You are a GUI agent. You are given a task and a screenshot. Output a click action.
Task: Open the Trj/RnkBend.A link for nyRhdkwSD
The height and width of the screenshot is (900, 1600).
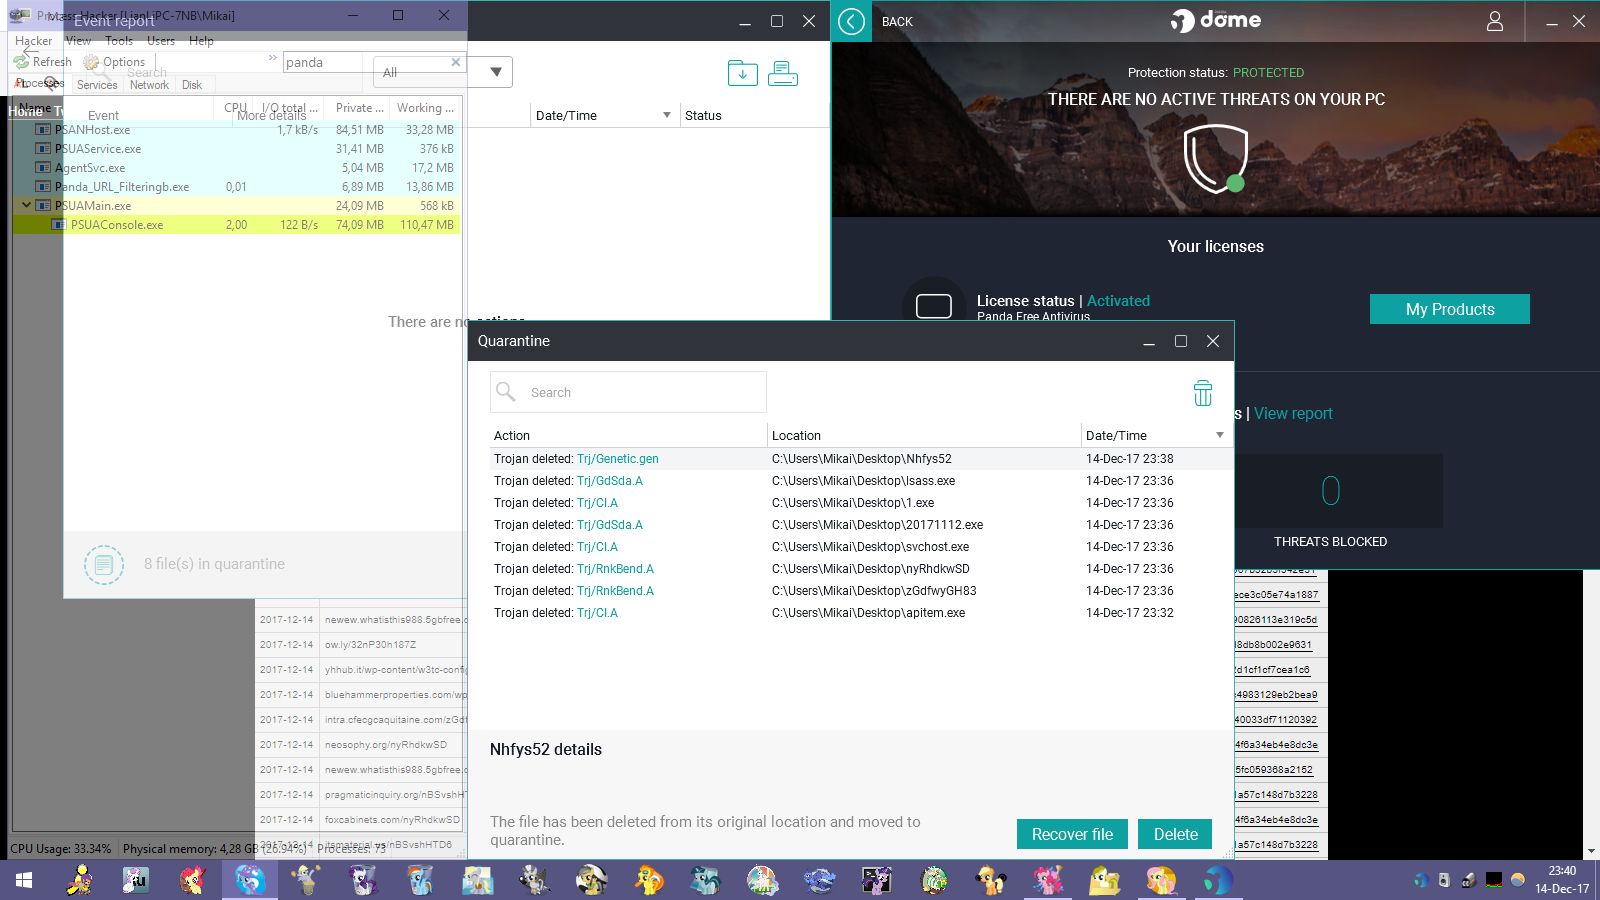click(x=615, y=569)
